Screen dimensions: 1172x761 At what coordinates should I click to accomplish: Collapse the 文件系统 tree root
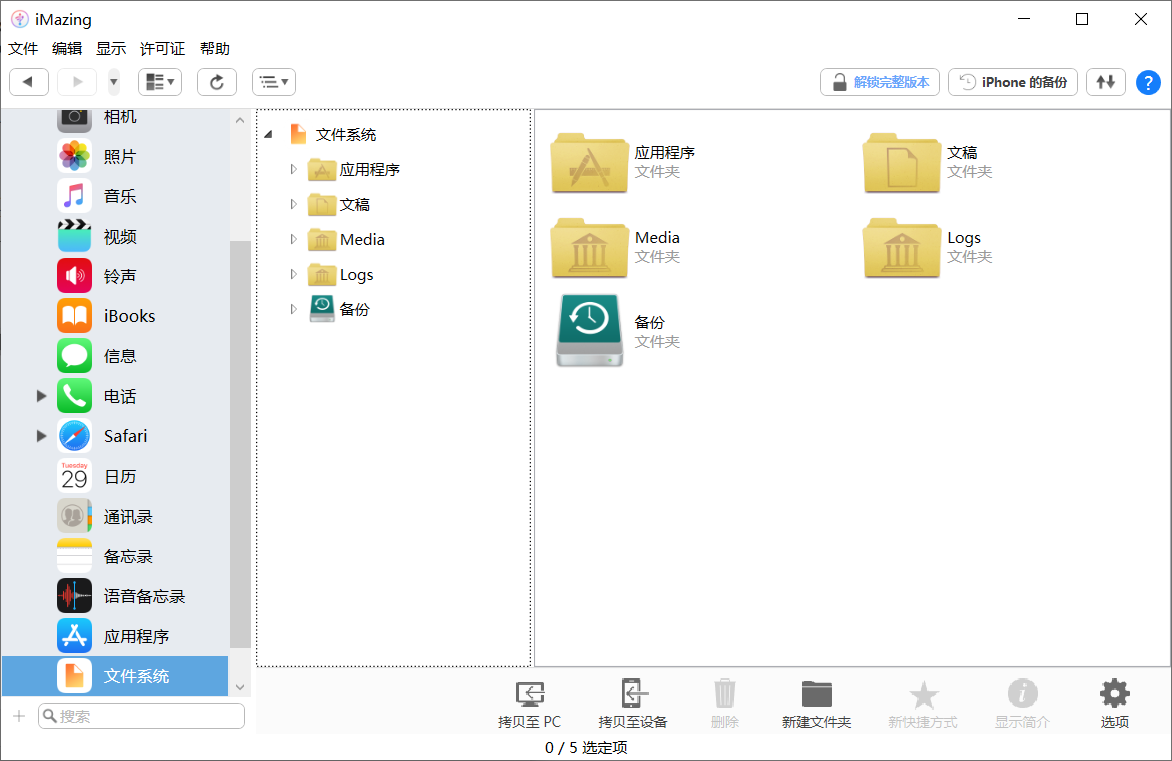[x=268, y=135]
